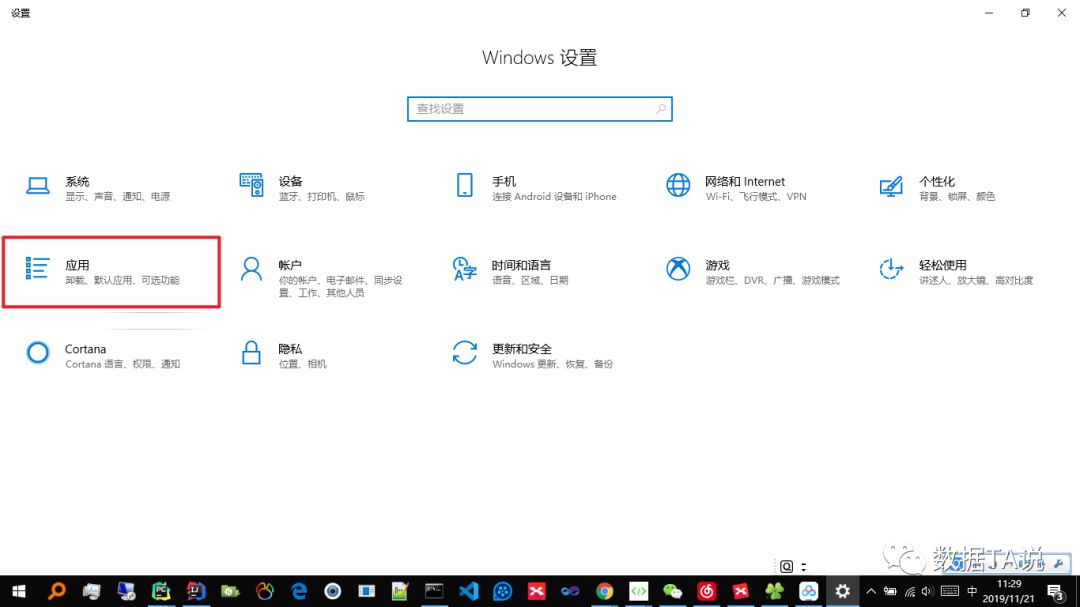The image size is (1080, 607).
Task: Click the 11:29 clock and date
Action: tap(1008, 591)
